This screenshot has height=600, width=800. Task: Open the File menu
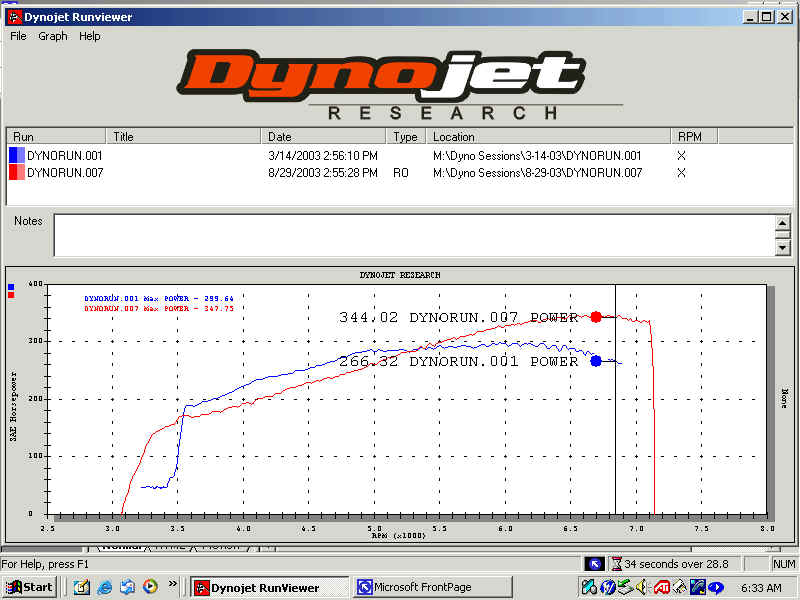coord(18,36)
